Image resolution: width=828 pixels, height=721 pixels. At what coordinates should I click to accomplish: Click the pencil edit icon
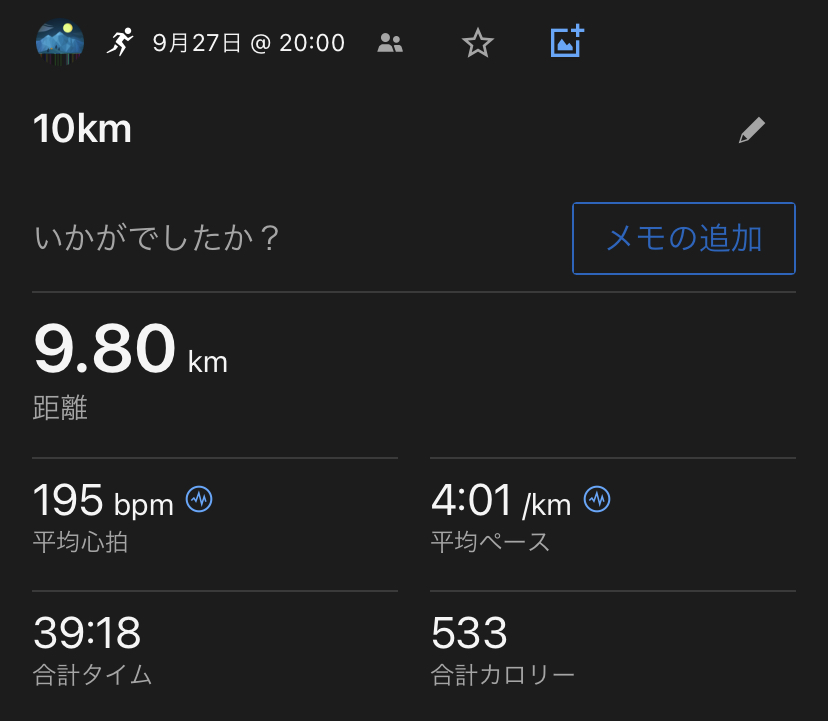pyautogui.click(x=752, y=130)
